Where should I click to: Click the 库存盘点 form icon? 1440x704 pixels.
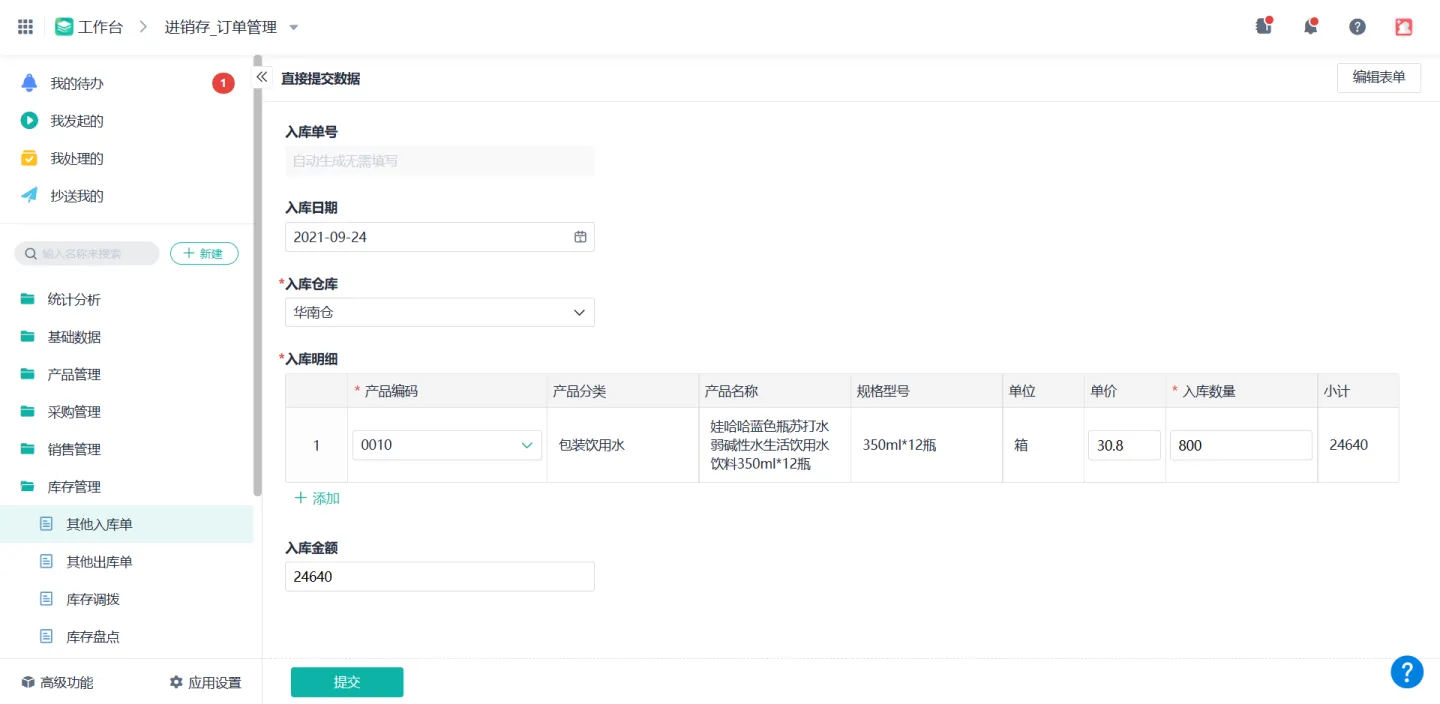(x=46, y=637)
